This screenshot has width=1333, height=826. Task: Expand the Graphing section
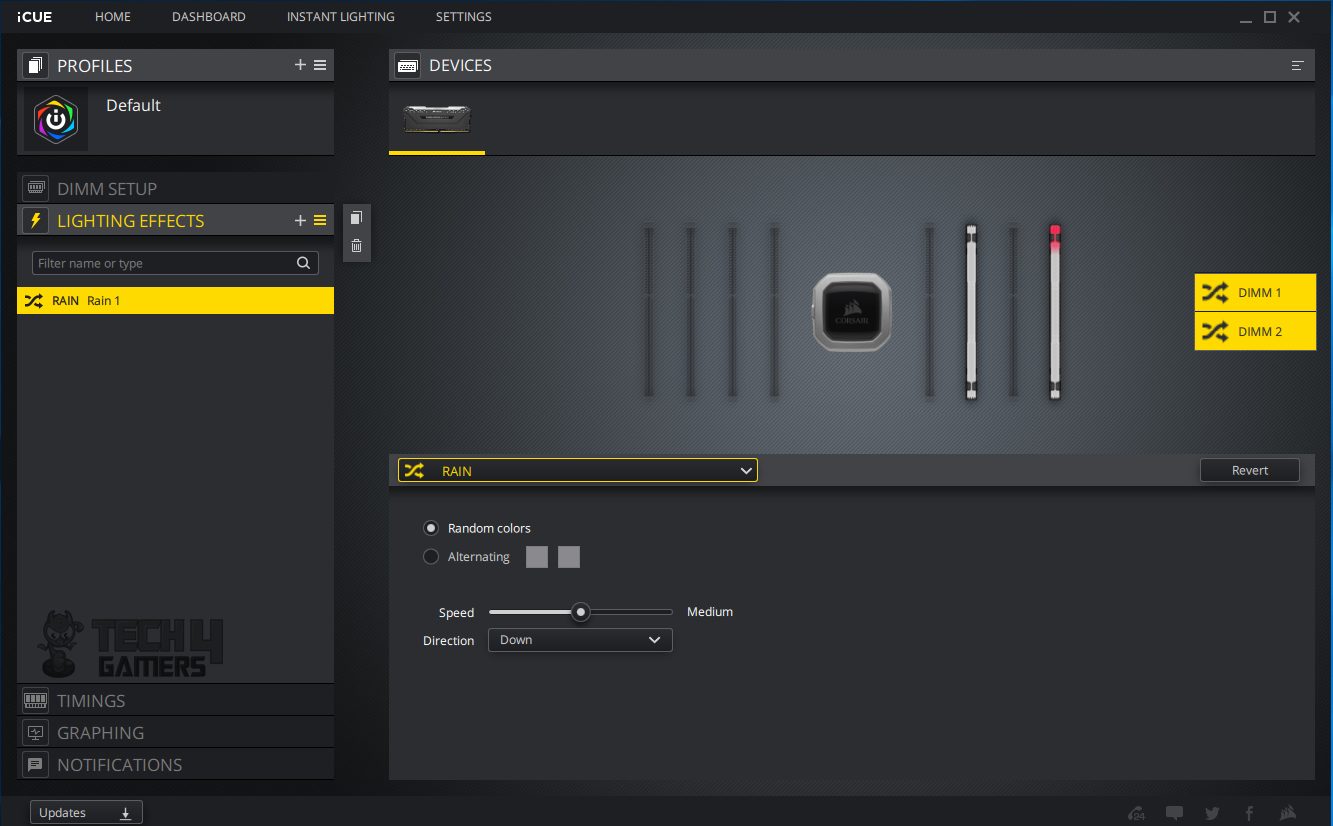click(175, 732)
